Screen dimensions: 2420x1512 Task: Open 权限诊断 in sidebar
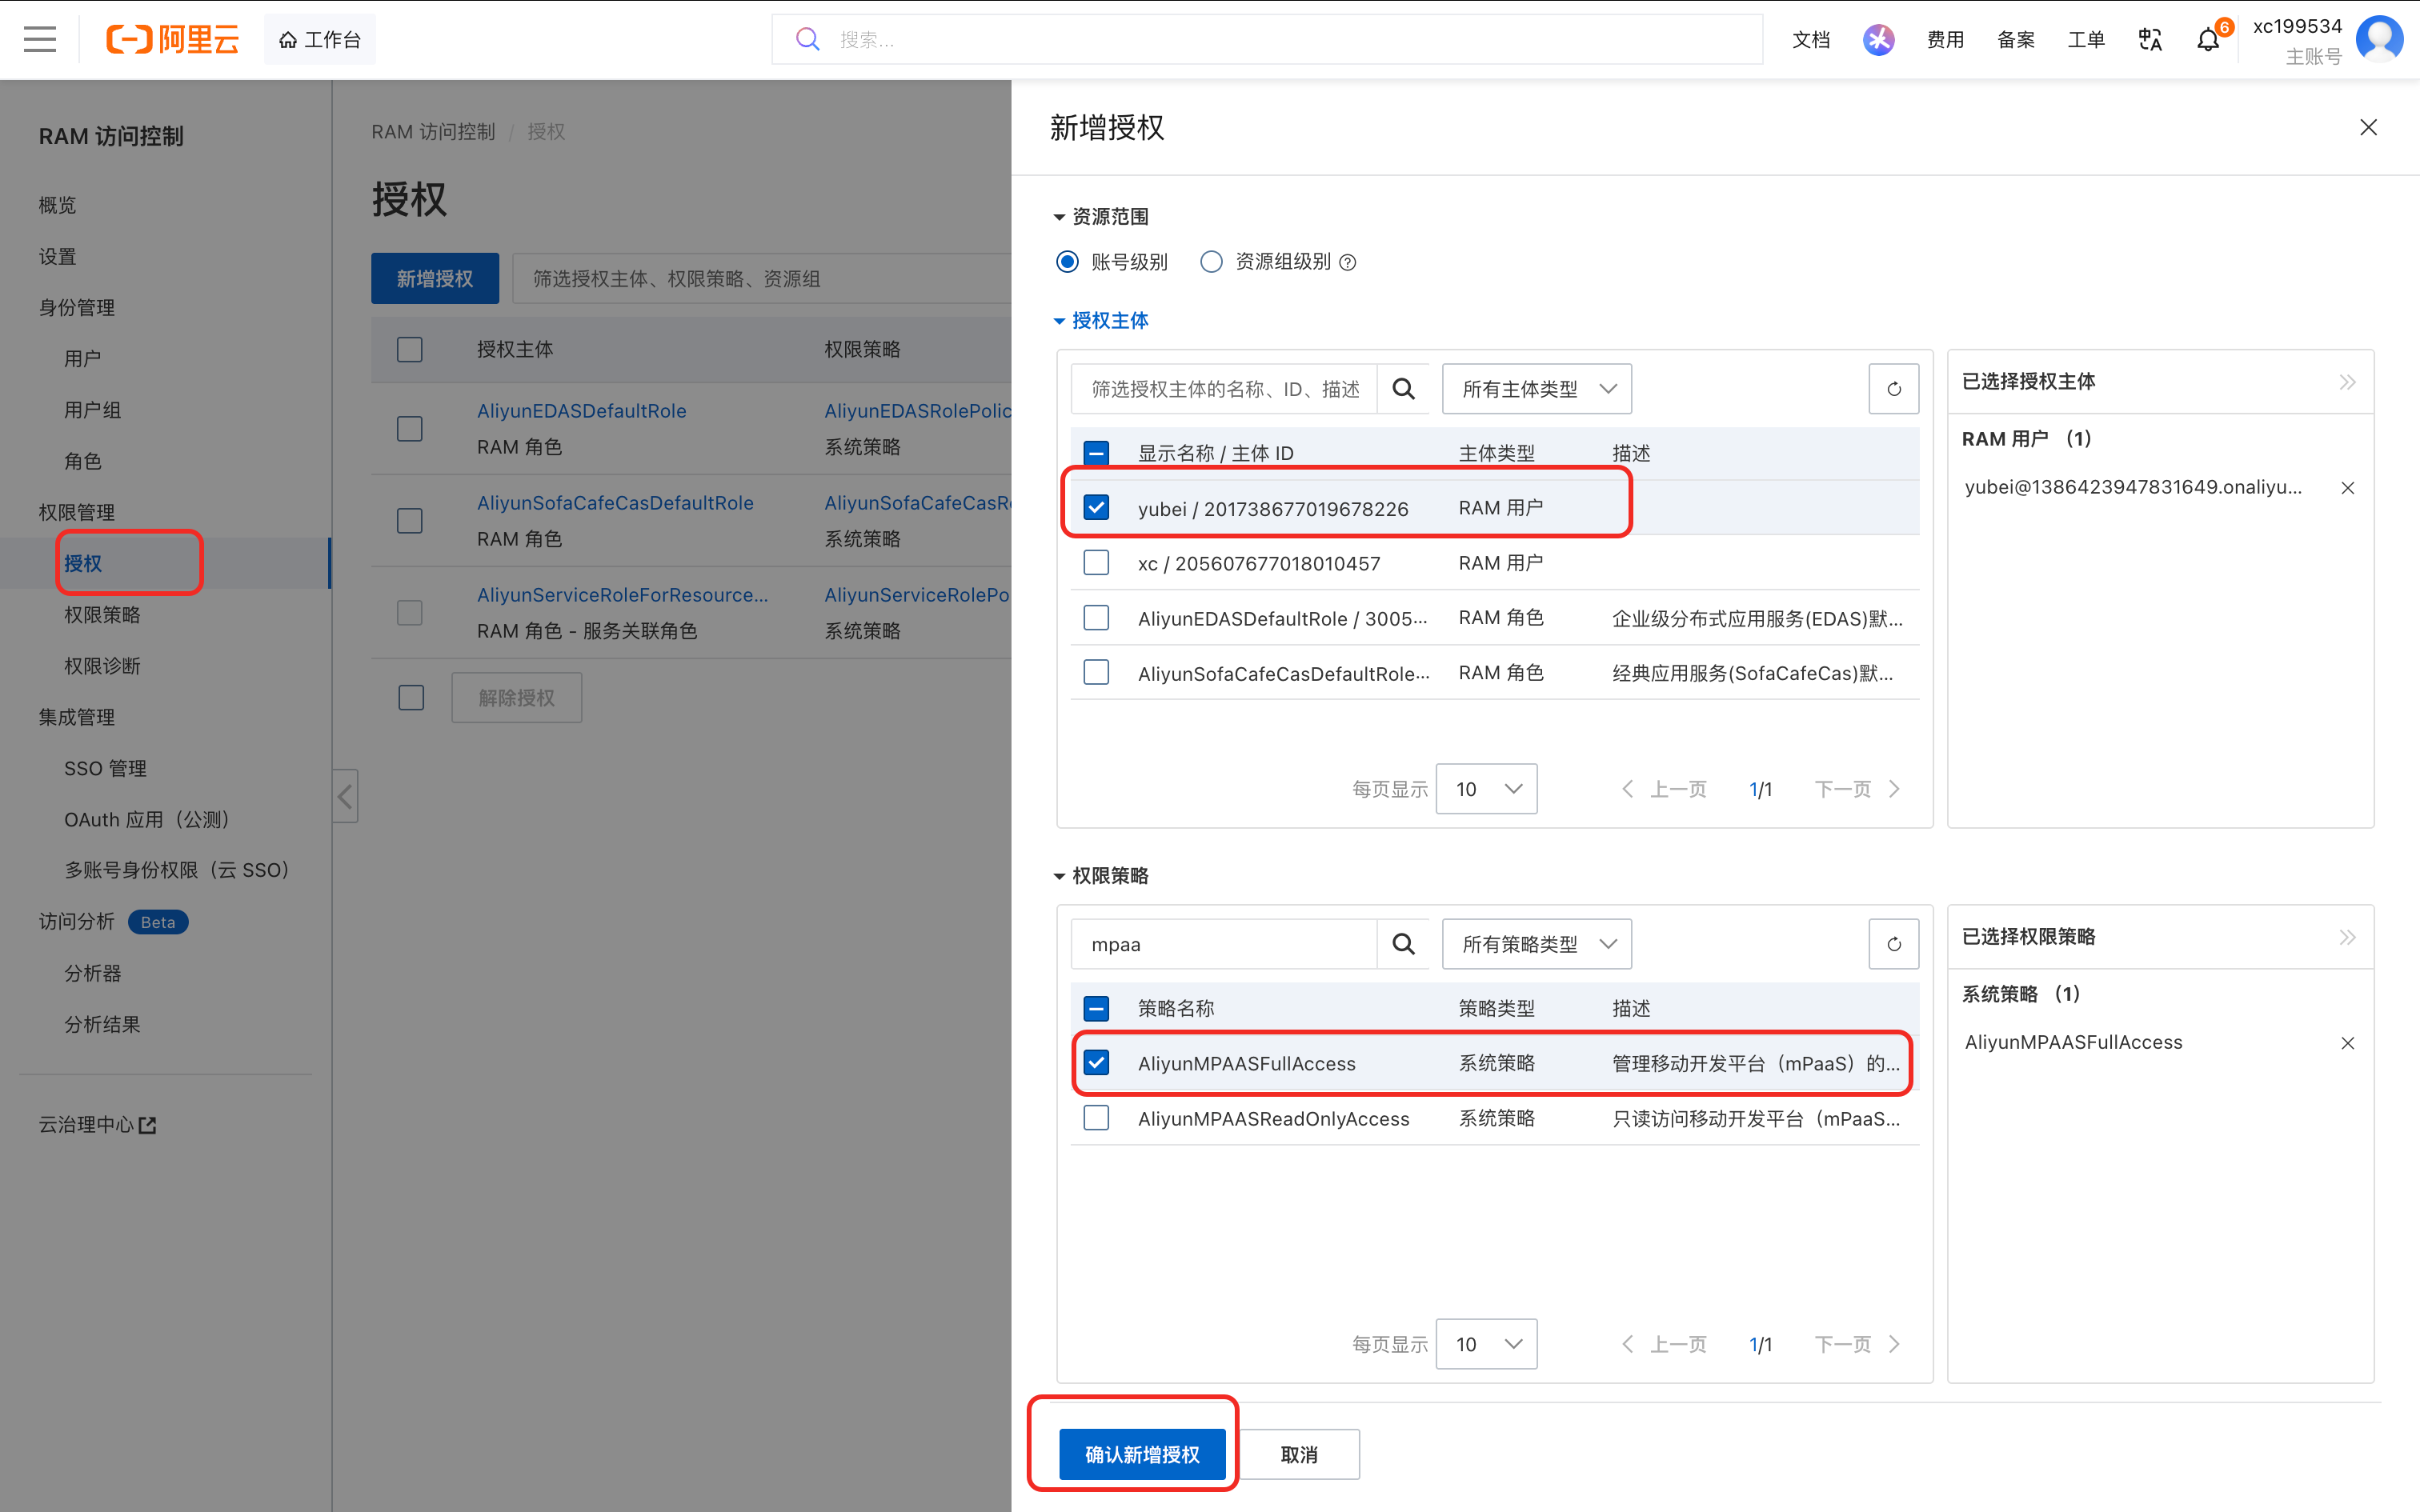coord(102,666)
